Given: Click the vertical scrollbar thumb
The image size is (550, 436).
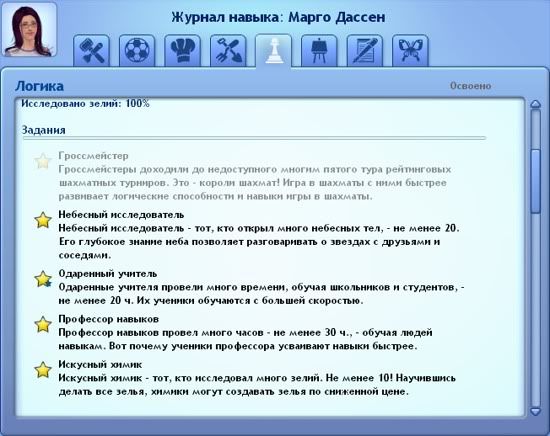Looking at the screenshot, I should 536,181.
